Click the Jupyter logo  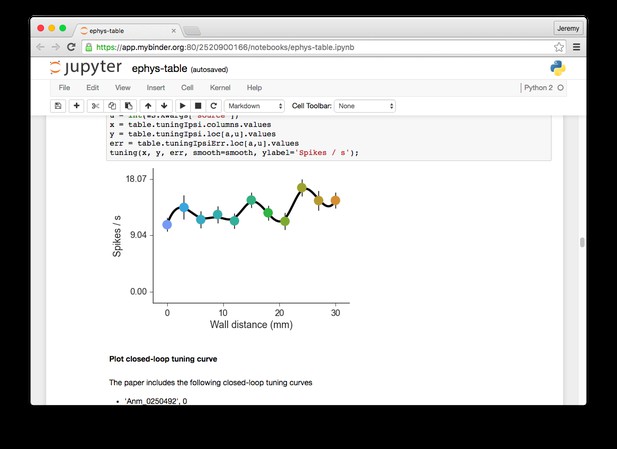86,68
